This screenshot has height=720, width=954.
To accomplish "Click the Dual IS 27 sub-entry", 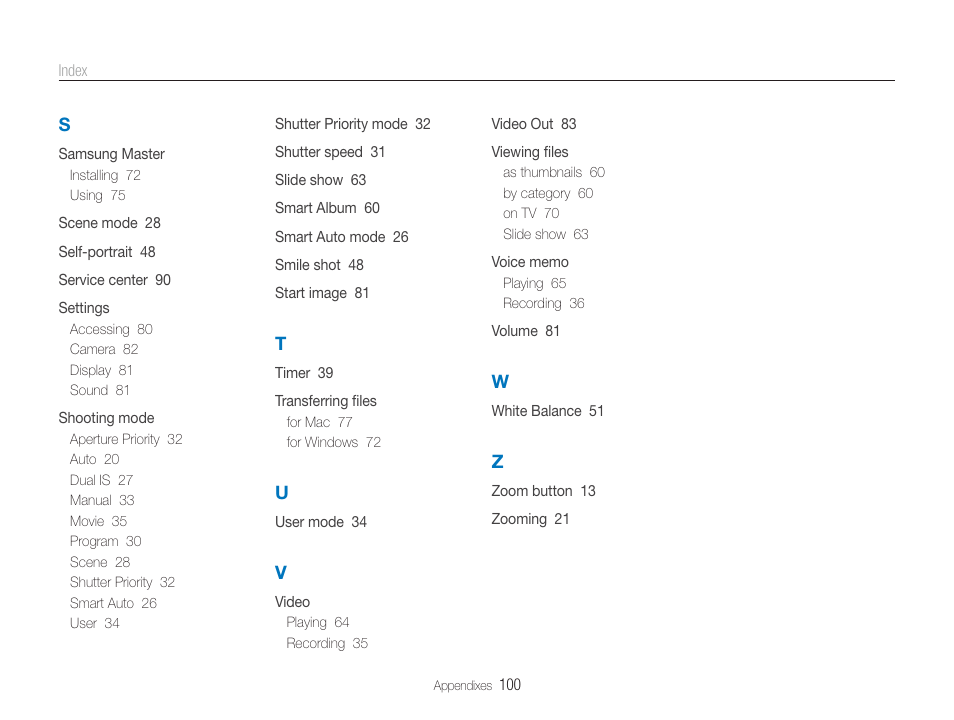I will (x=101, y=480).
